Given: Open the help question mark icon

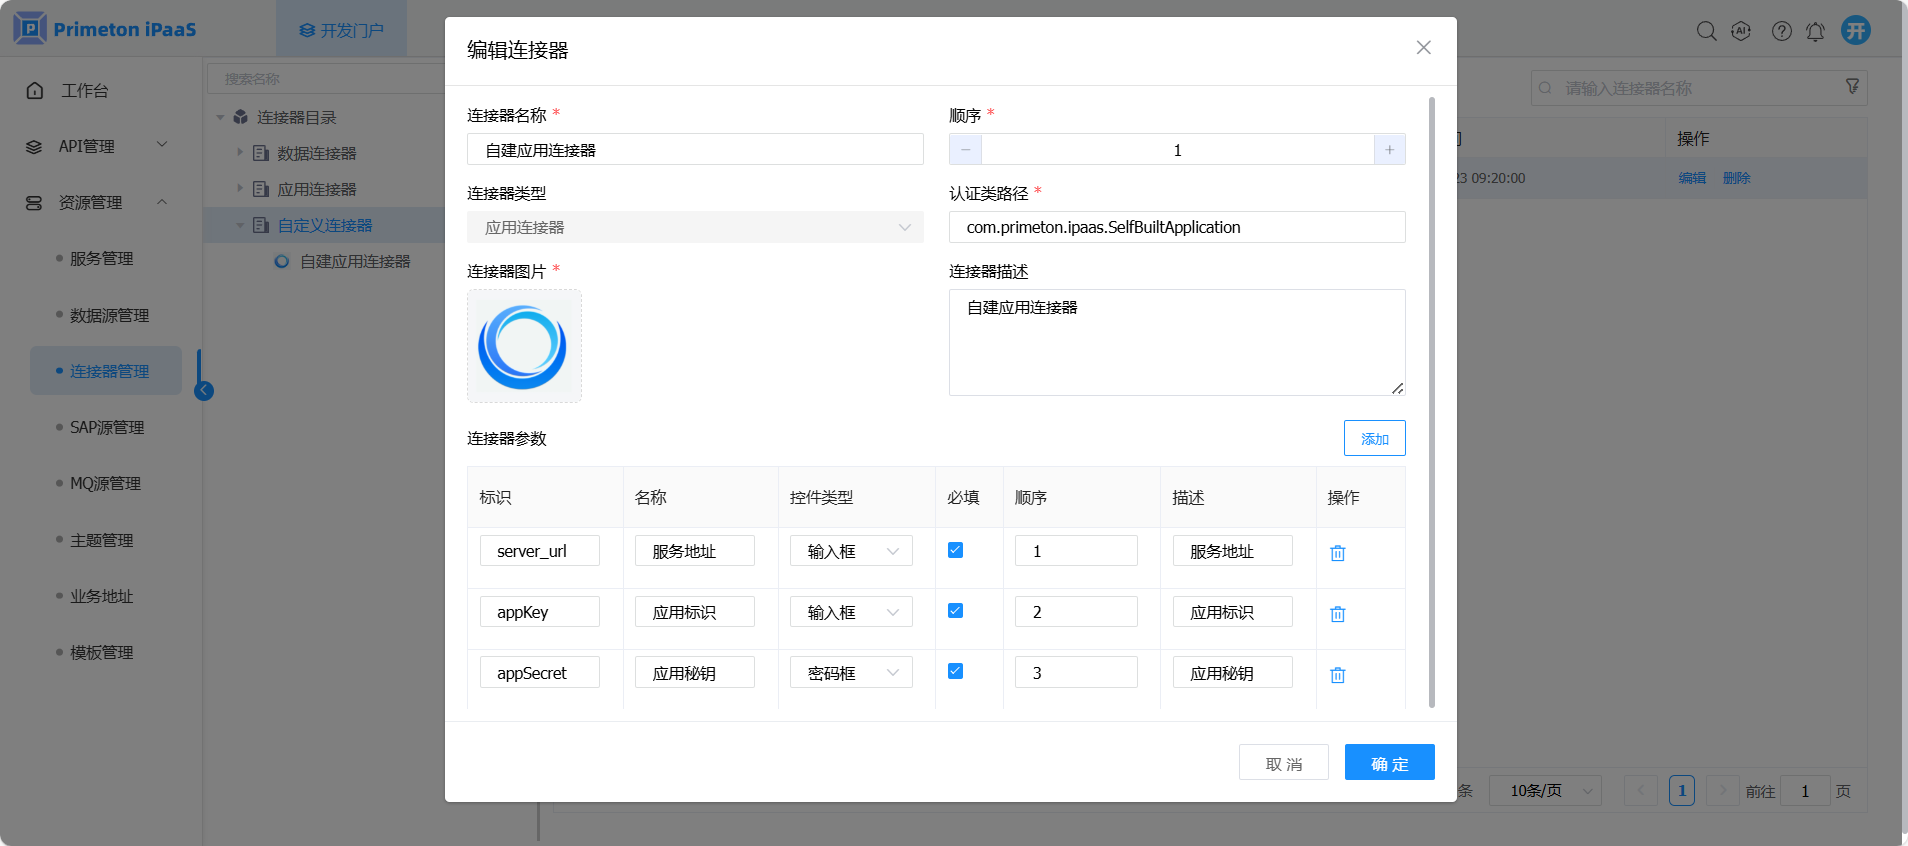Looking at the screenshot, I should (1781, 31).
